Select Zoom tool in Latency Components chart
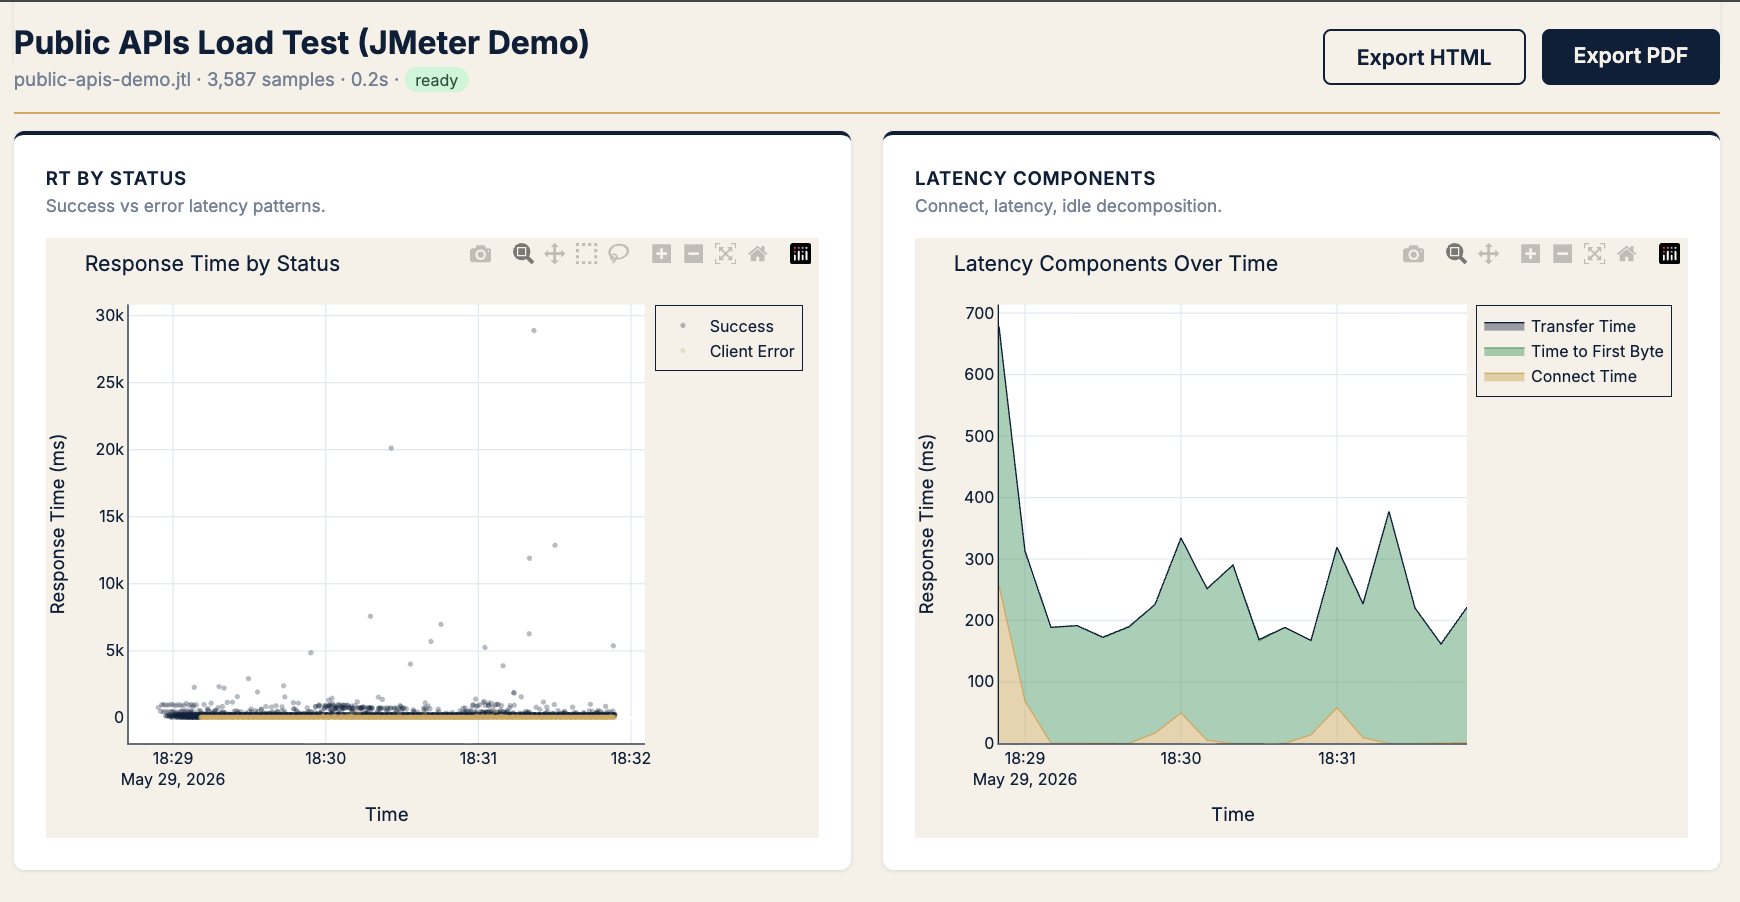The width and height of the screenshot is (1740, 902). click(1456, 254)
